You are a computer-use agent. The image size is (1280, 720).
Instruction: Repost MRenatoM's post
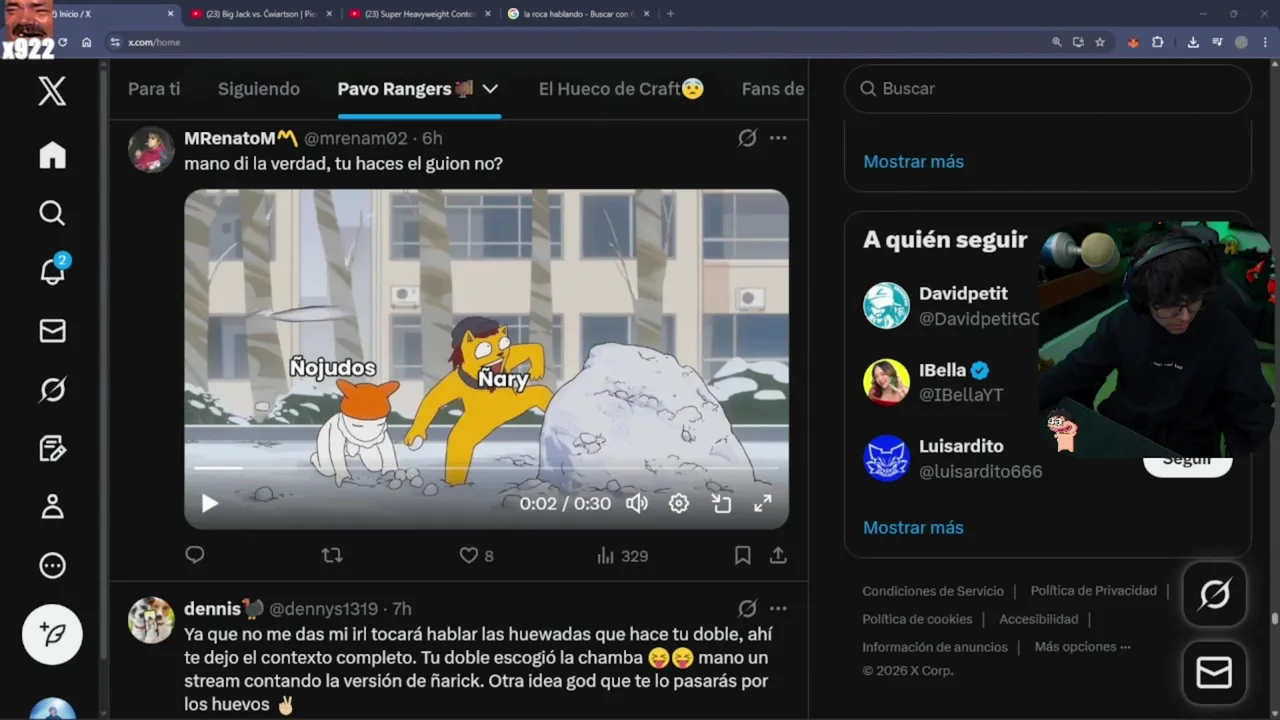pyautogui.click(x=332, y=555)
